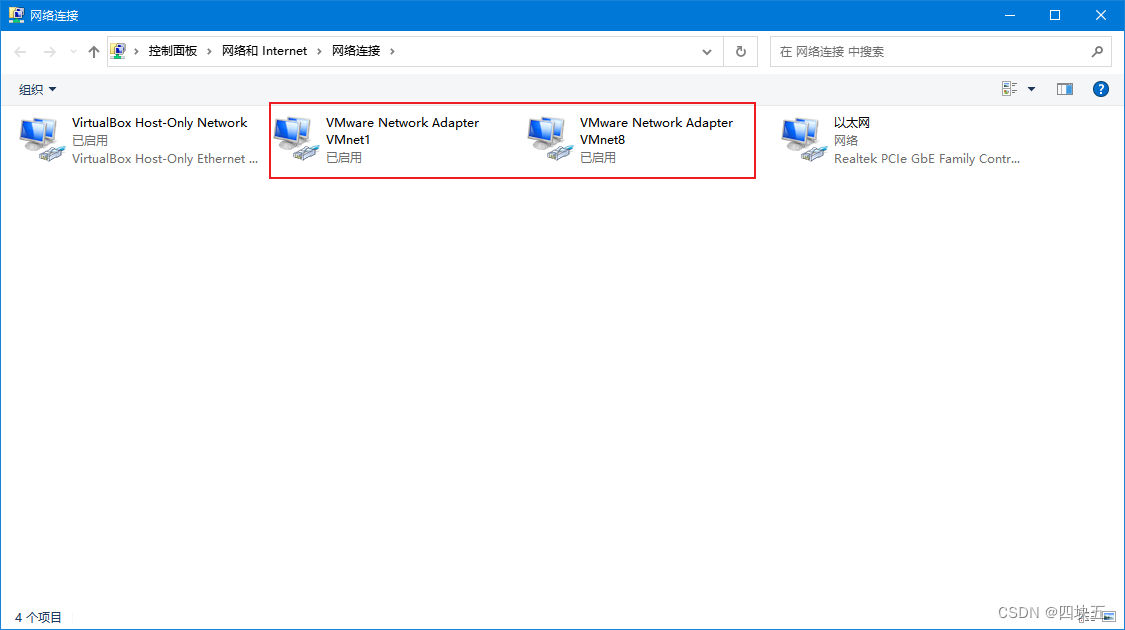Screen dimensions: 1125x630
Task: Change the view layout icon
Action: [x=1009, y=89]
